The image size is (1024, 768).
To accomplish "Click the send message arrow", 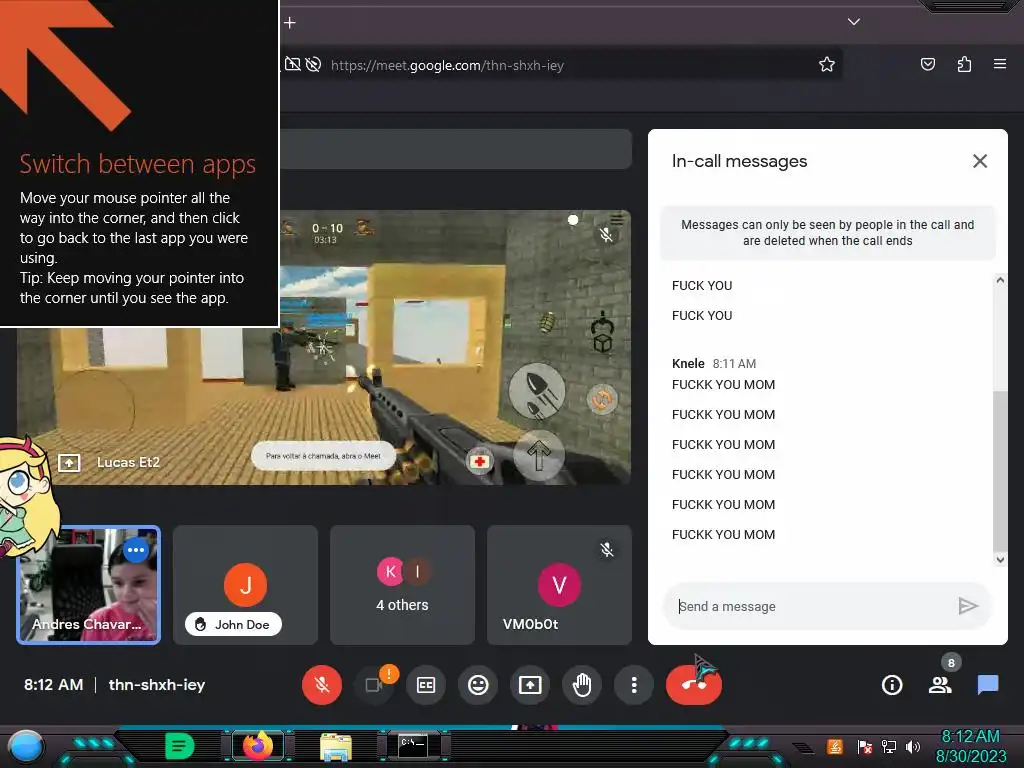I will [968, 606].
